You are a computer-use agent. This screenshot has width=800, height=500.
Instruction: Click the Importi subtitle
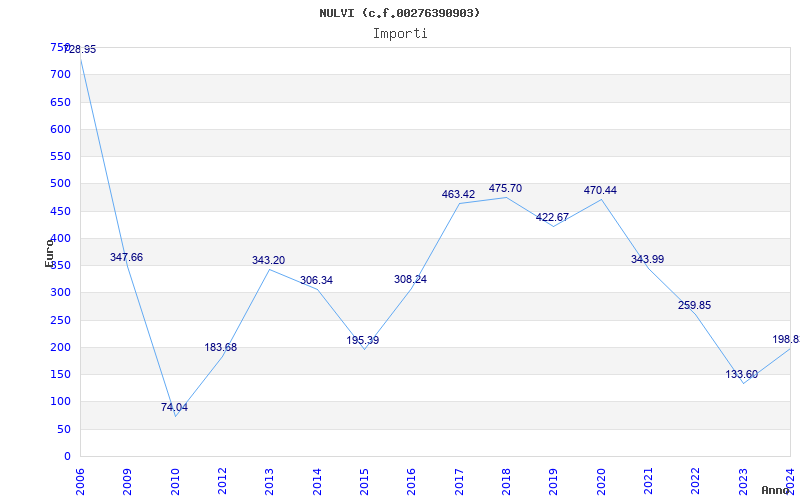(x=400, y=34)
